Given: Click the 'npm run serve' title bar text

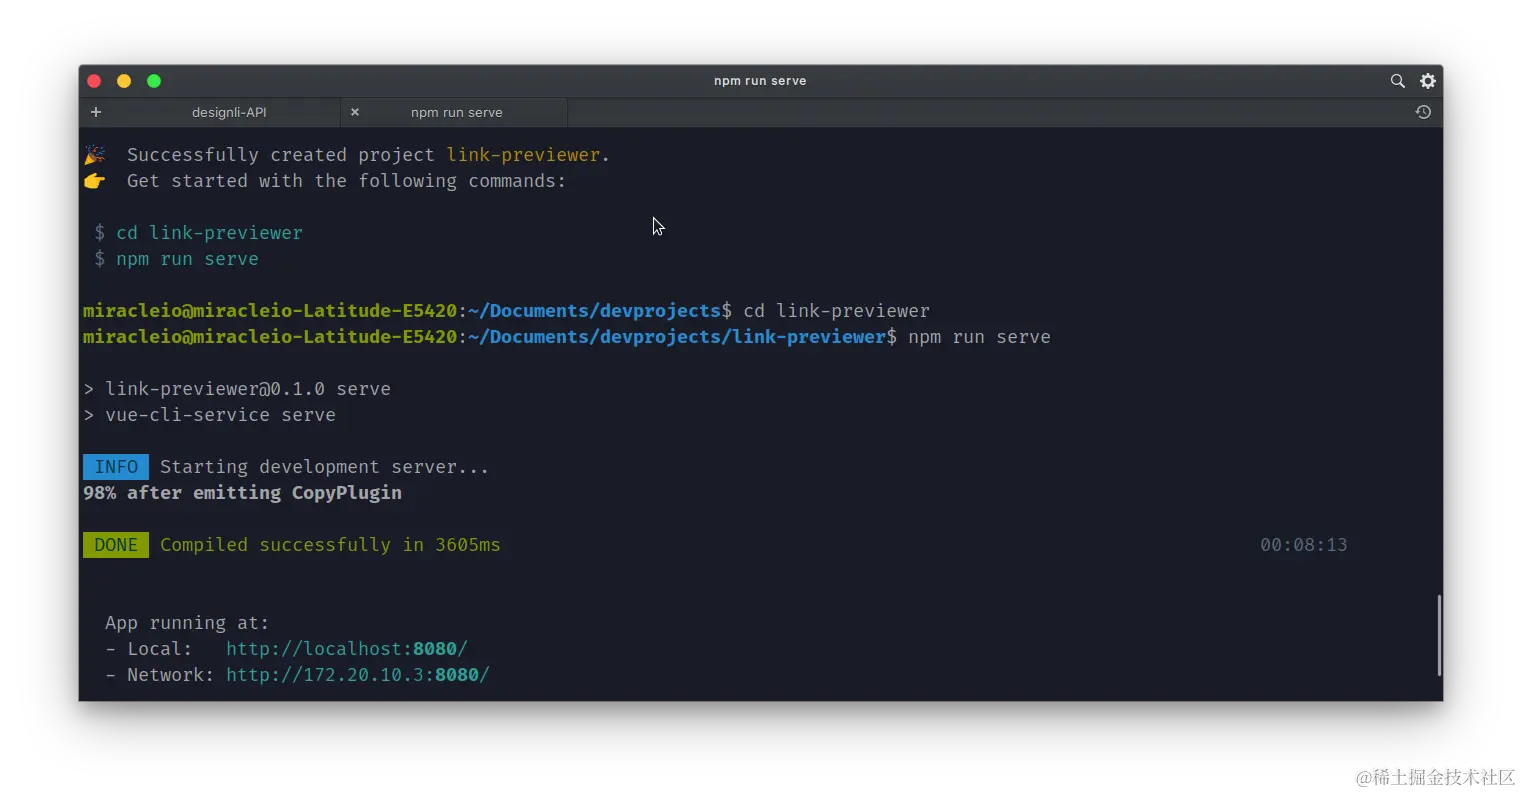Looking at the screenshot, I should pyautogui.click(x=760, y=81).
